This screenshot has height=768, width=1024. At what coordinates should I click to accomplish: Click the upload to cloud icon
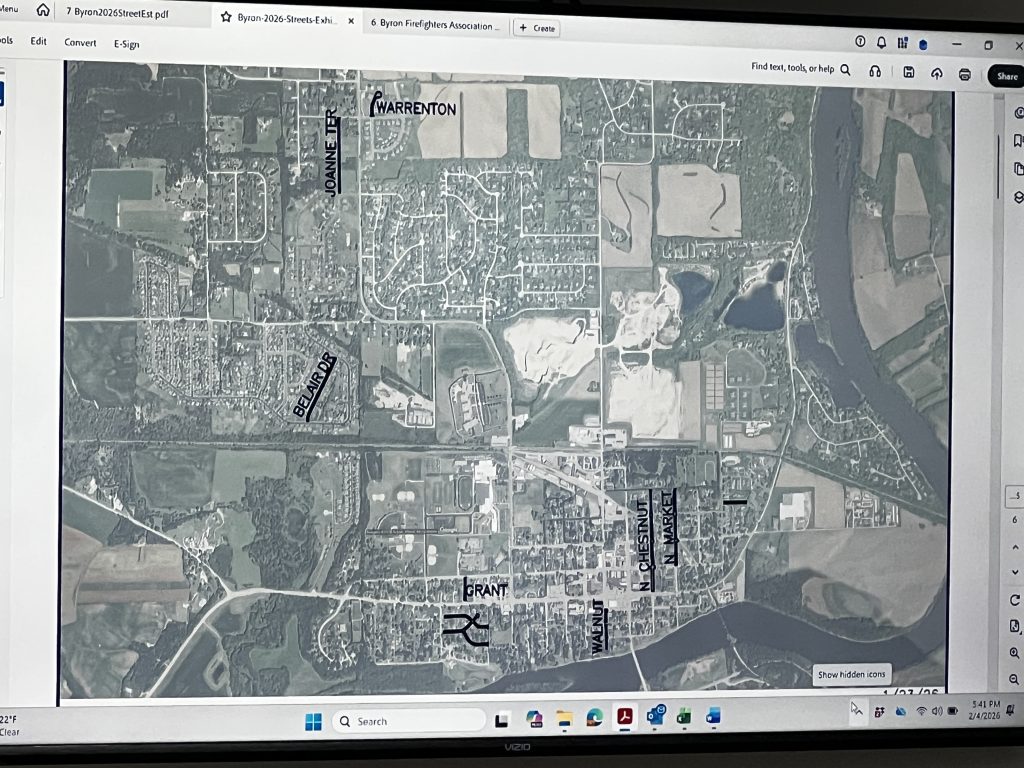(x=936, y=73)
